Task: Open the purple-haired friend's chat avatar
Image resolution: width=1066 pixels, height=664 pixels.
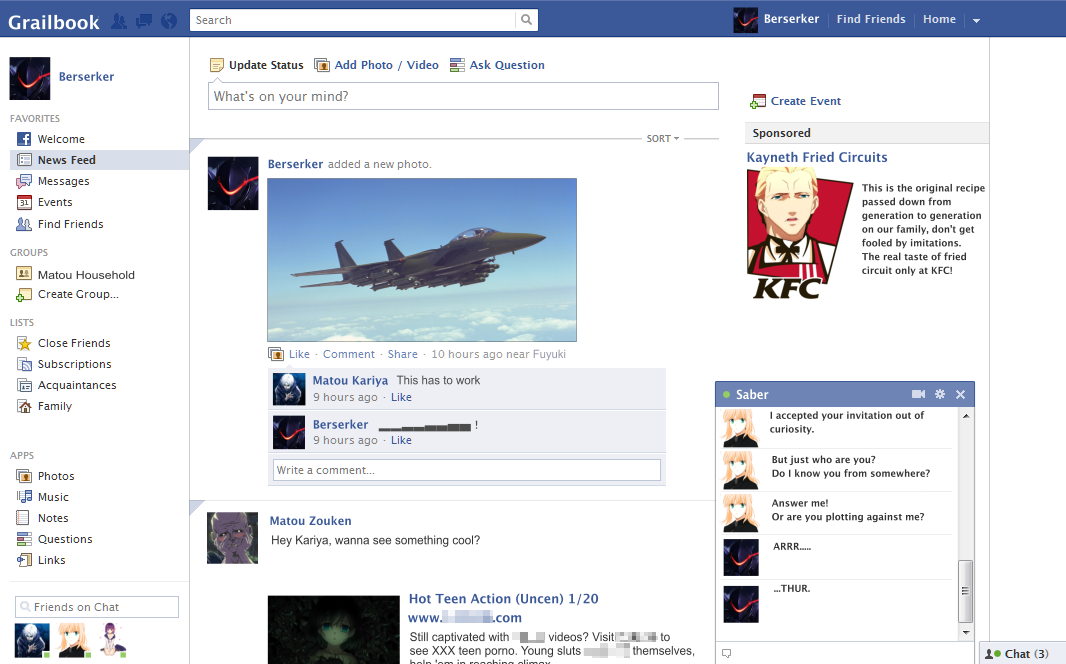Action: click(114, 640)
